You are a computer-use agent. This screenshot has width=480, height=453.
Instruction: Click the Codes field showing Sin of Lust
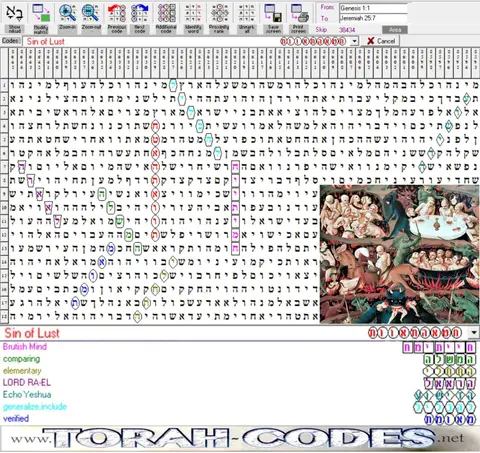coord(187,41)
